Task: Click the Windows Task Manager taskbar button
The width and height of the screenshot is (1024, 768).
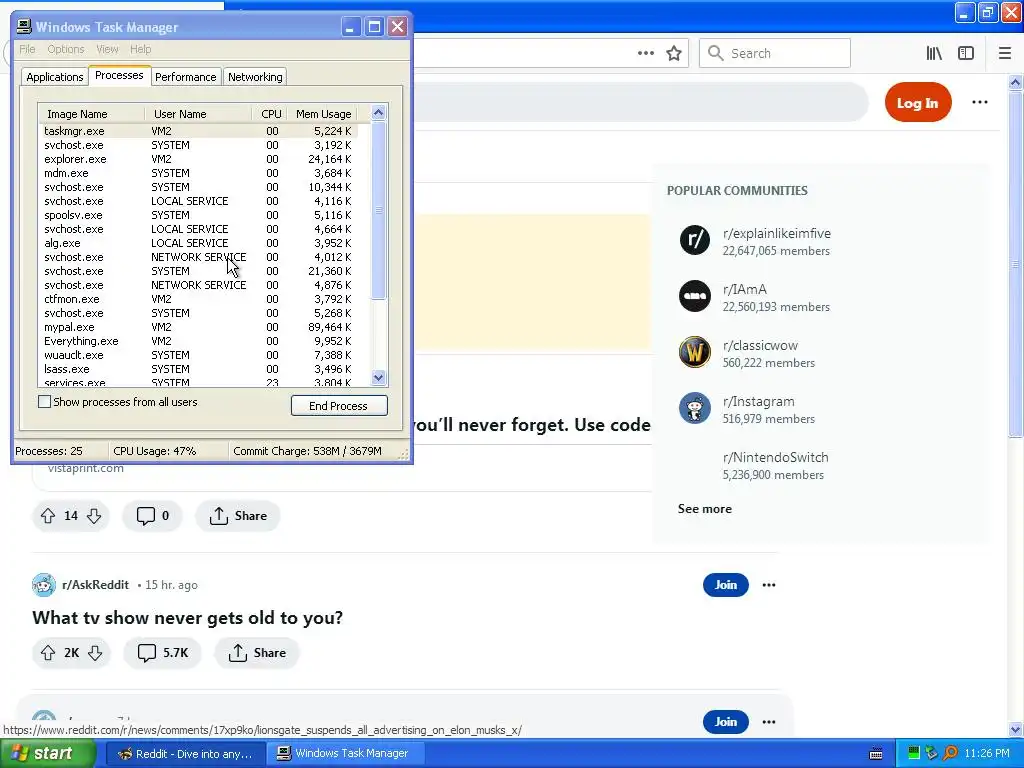Action: tap(346, 754)
